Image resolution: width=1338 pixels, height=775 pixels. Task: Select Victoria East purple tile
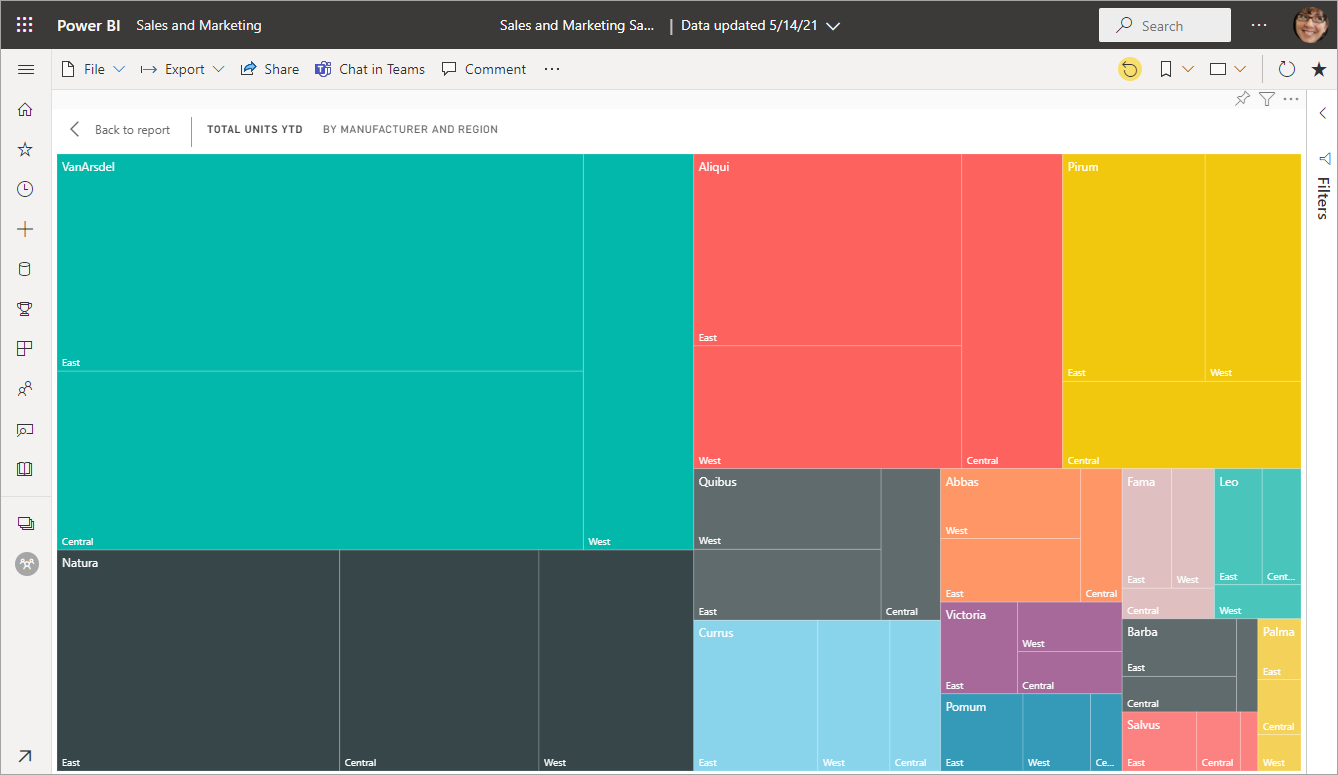[979, 648]
